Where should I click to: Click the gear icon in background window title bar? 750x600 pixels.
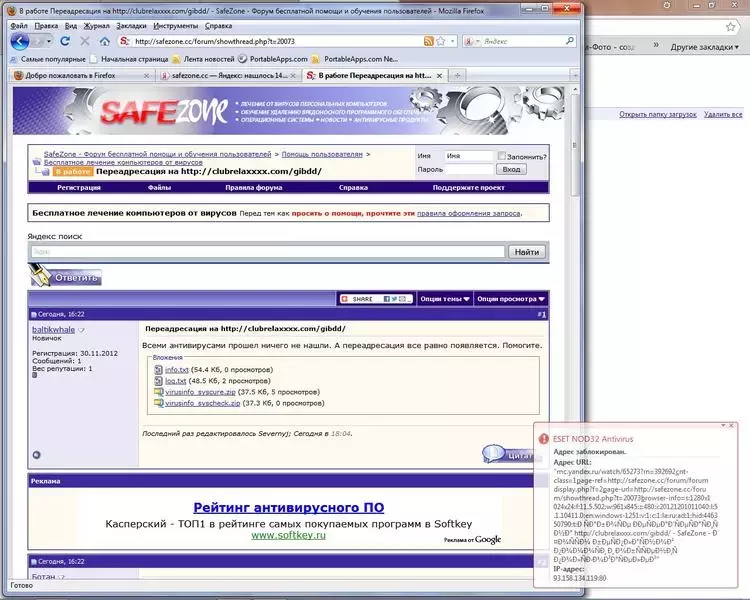pos(667,5)
